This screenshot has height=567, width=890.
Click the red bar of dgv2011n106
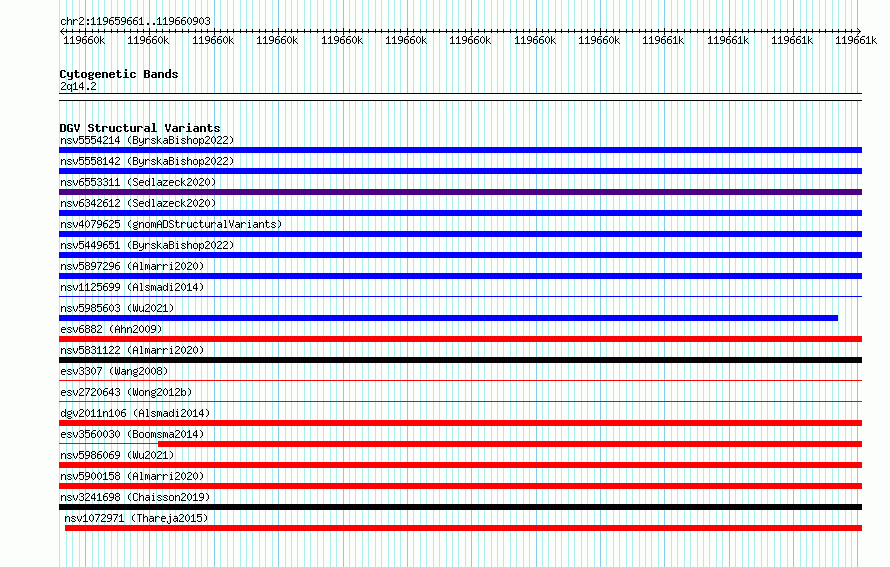pyautogui.click(x=460, y=423)
